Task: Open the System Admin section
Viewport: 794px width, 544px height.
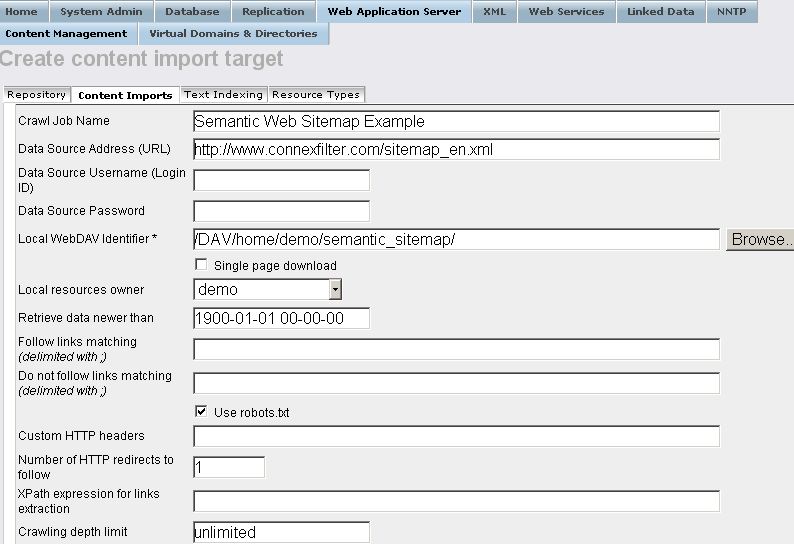Action: click(x=101, y=12)
